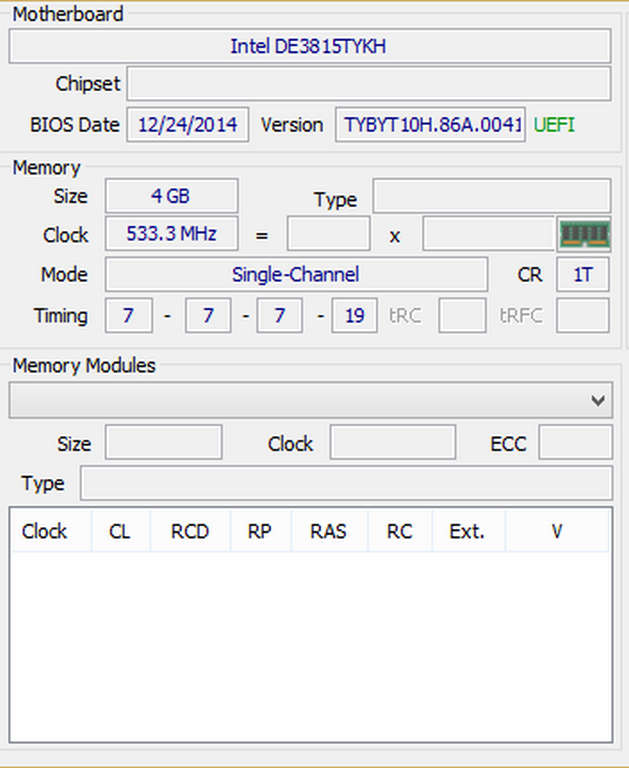Click the Clock column header

[45, 531]
